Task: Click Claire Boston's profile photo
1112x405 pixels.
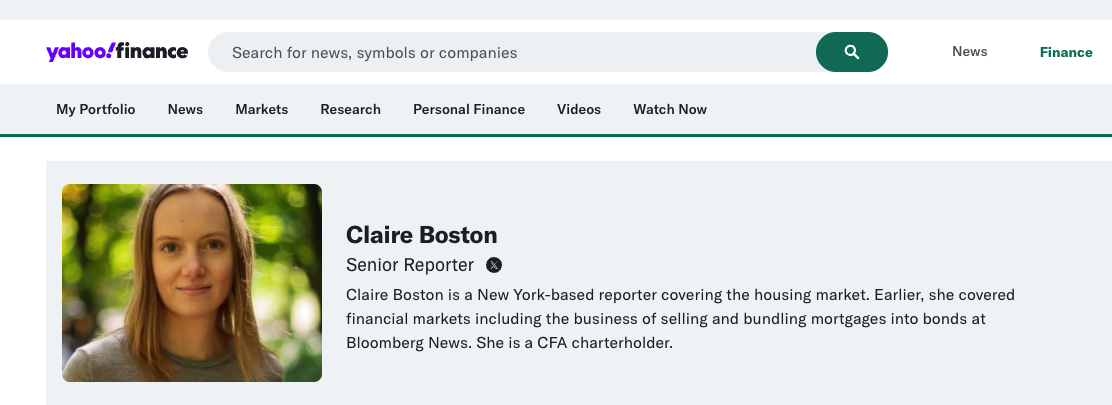Action: tap(192, 283)
